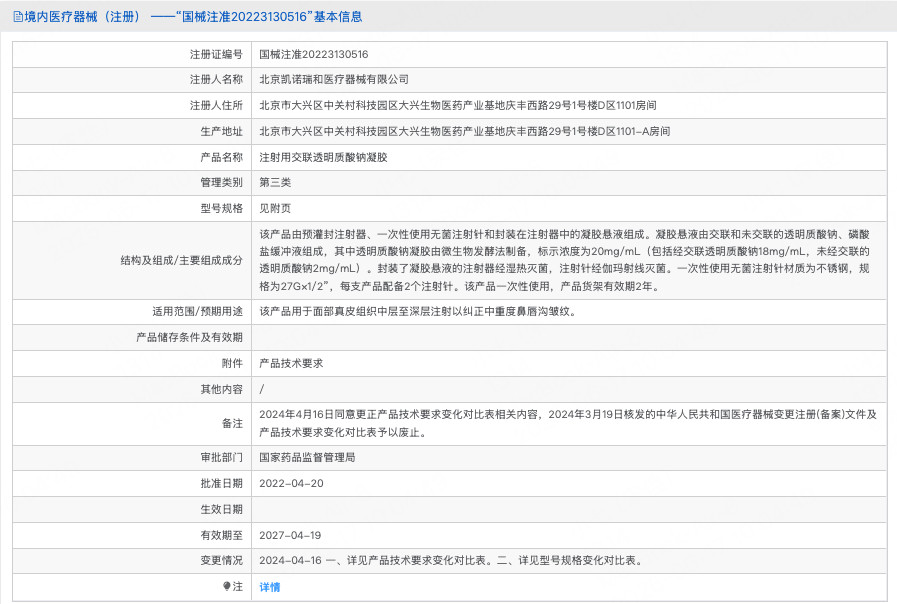
Task: Click the registrant name 北京凯诺瑞和医疗器械有限公司
Action: [x=334, y=80]
